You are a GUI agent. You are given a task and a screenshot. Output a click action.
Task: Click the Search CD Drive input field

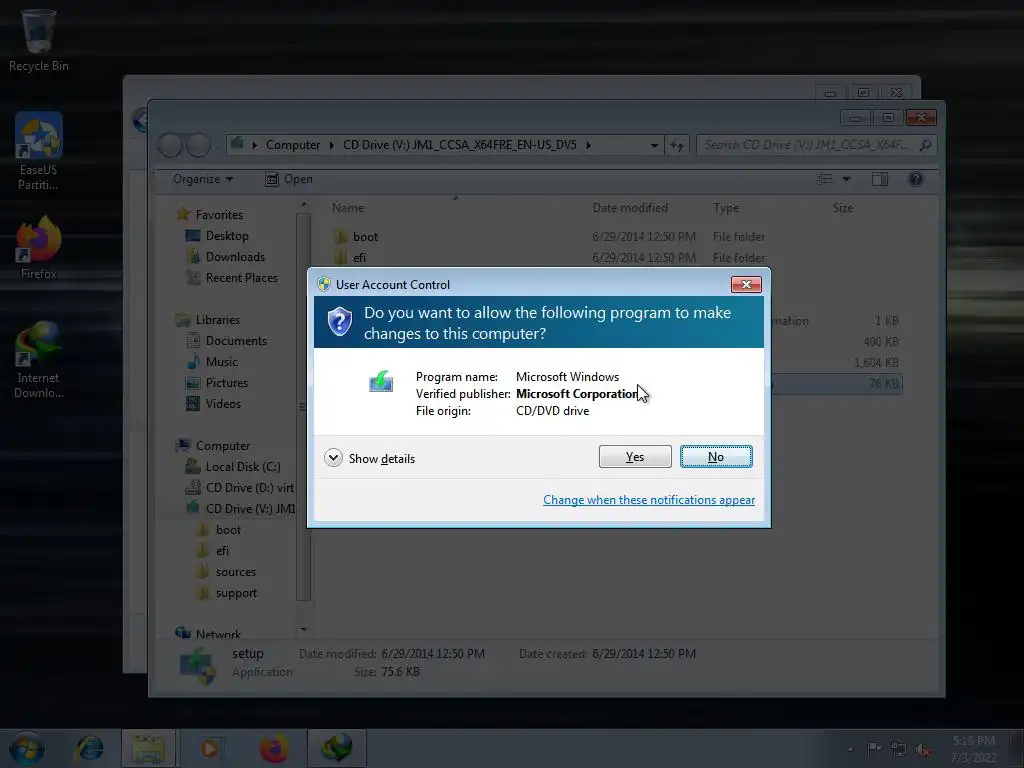(x=816, y=145)
